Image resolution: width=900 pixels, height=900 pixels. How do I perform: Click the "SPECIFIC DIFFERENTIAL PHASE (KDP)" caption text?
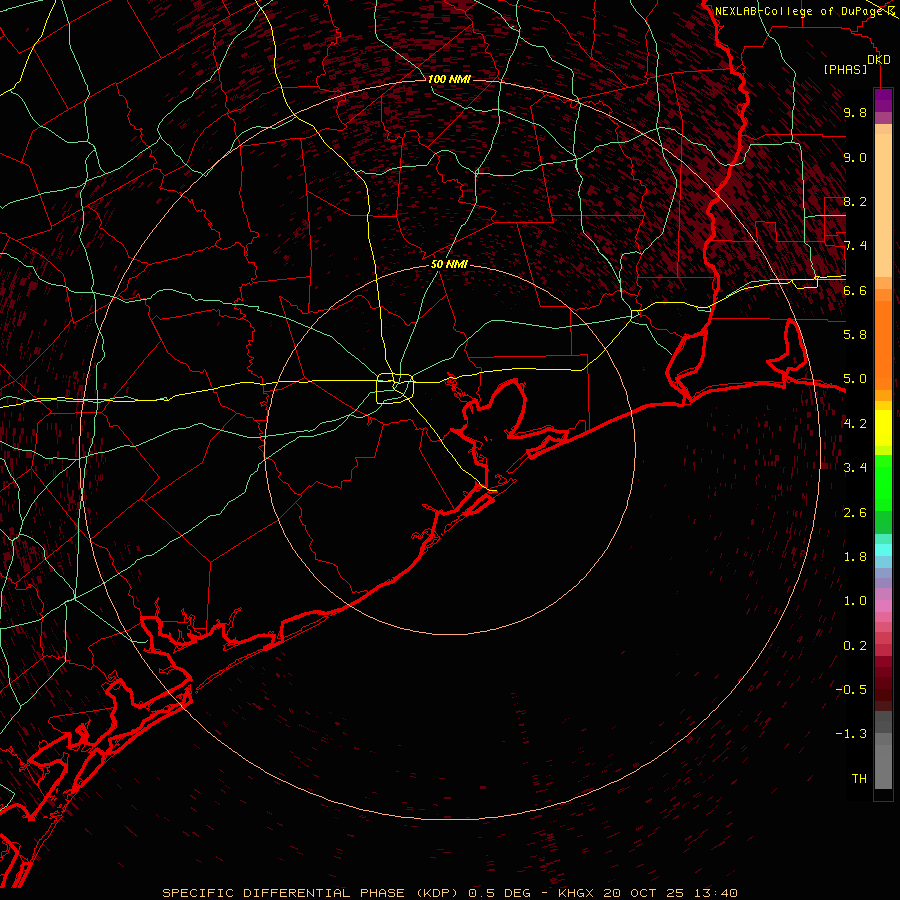(312, 893)
